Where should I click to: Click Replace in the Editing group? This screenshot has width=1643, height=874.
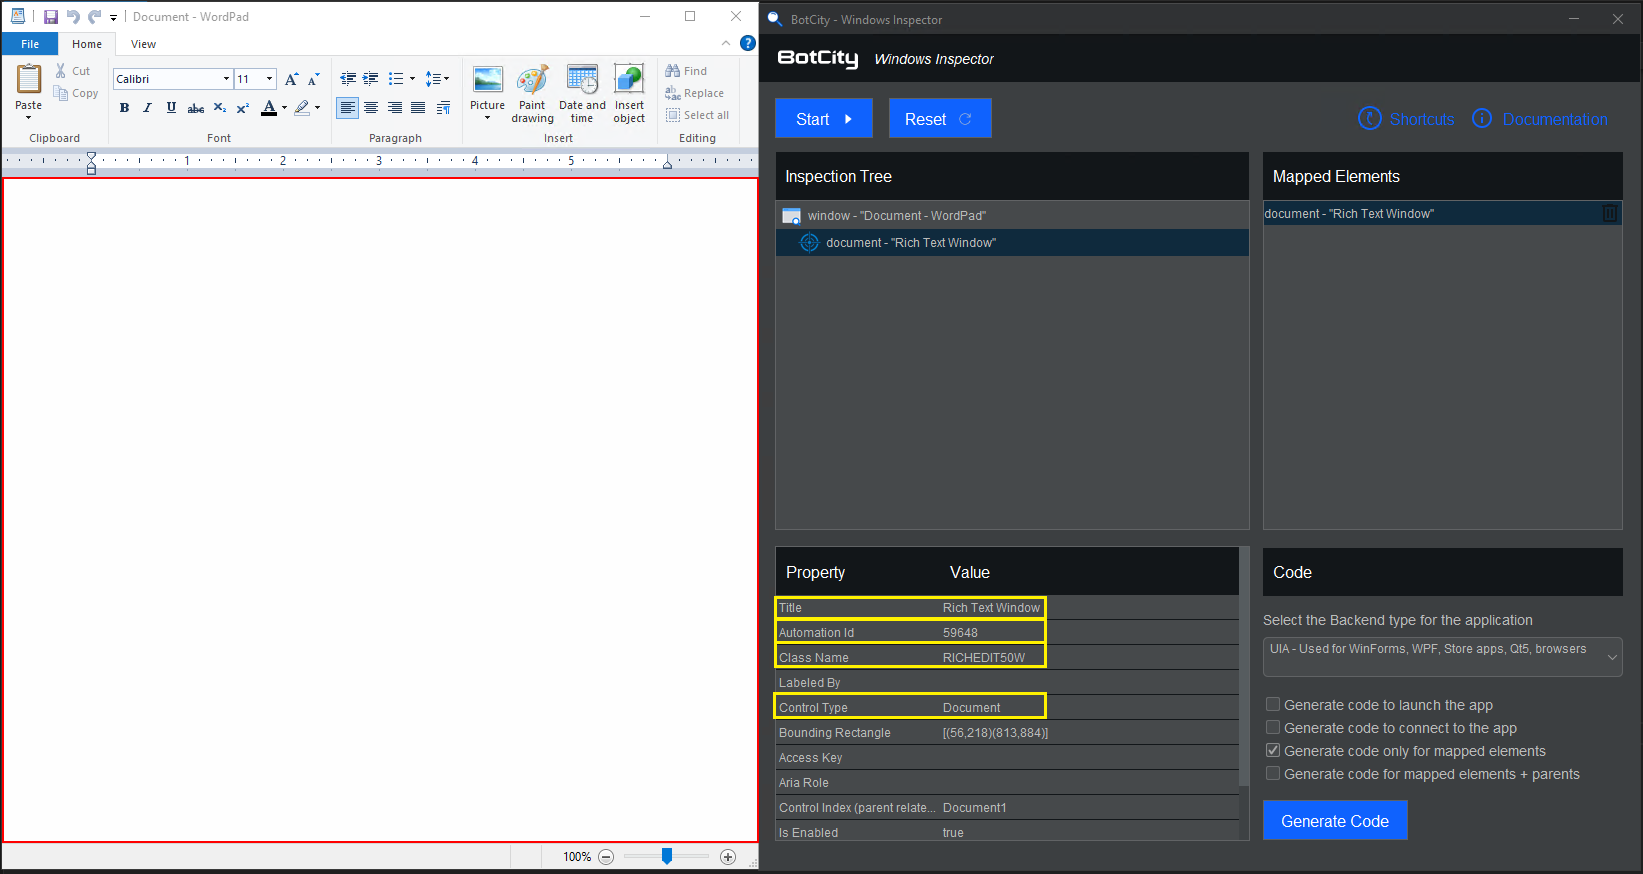695,93
